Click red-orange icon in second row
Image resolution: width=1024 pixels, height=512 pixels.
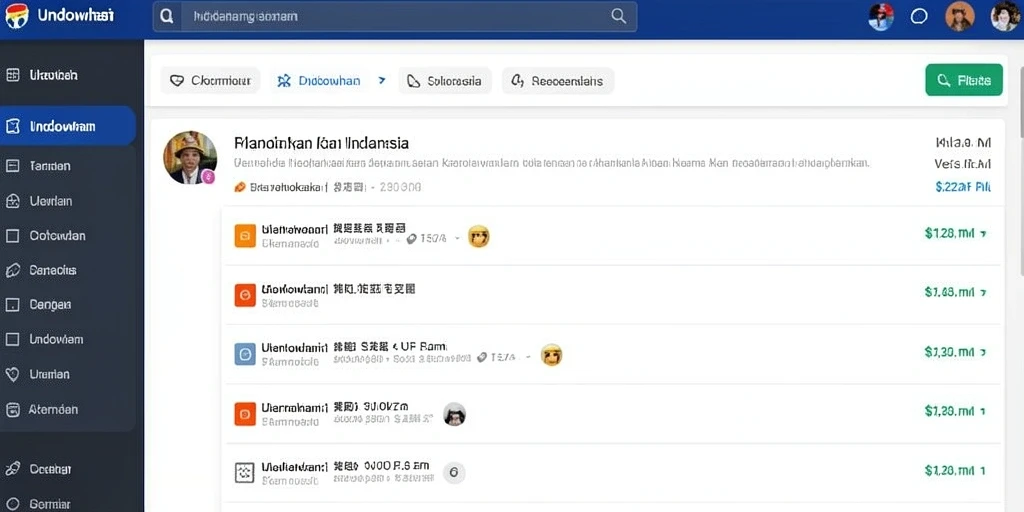click(x=245, y=295)
